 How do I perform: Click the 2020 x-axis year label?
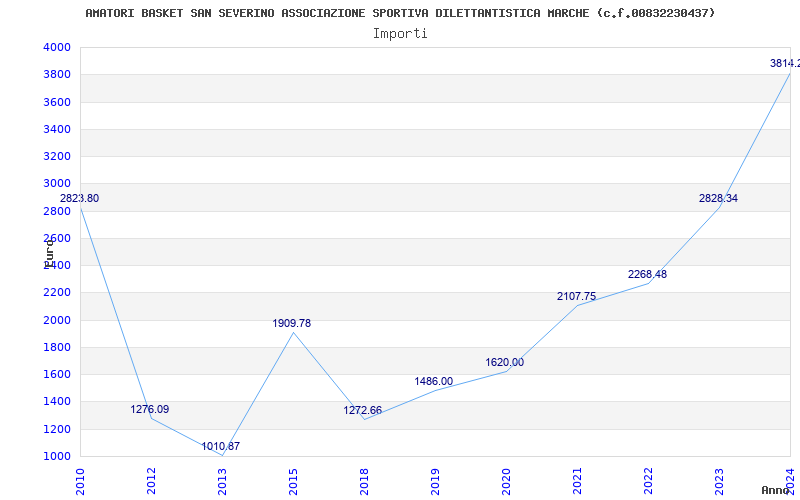click(x=506, y=481)
